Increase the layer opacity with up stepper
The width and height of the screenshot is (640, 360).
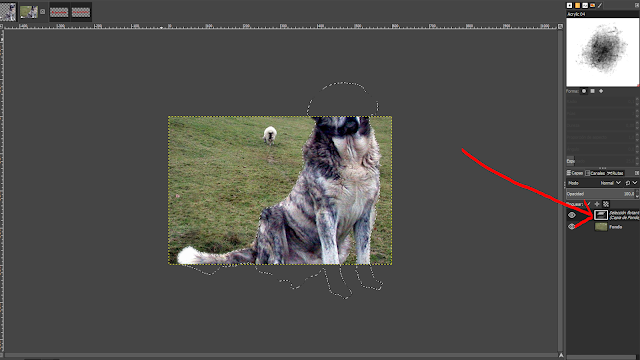point(638,192)
